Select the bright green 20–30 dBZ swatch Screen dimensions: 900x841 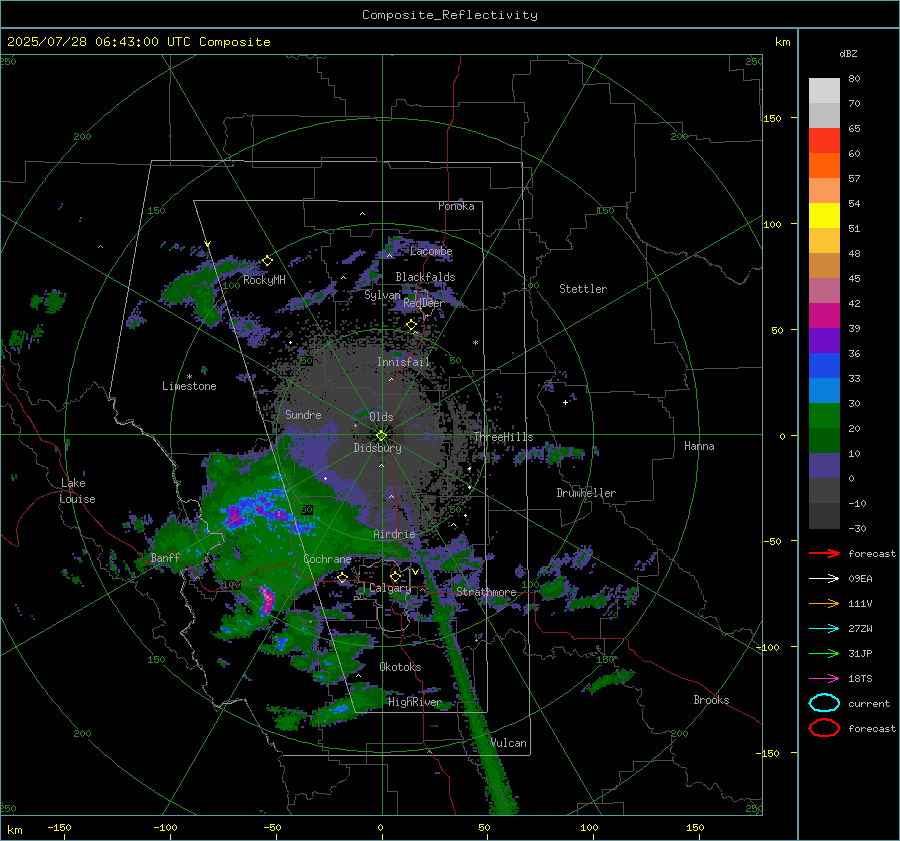tap(824, 416)
